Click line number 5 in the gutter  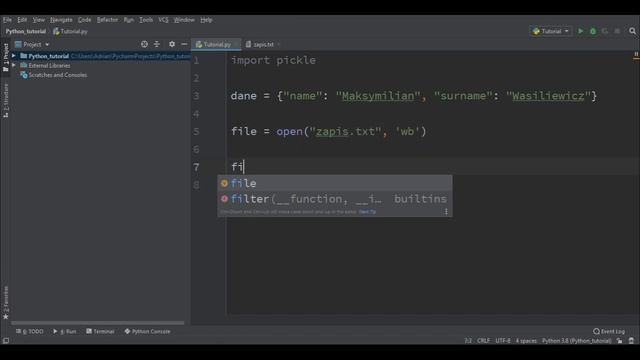pyautogui.click(x=196, y=131)
